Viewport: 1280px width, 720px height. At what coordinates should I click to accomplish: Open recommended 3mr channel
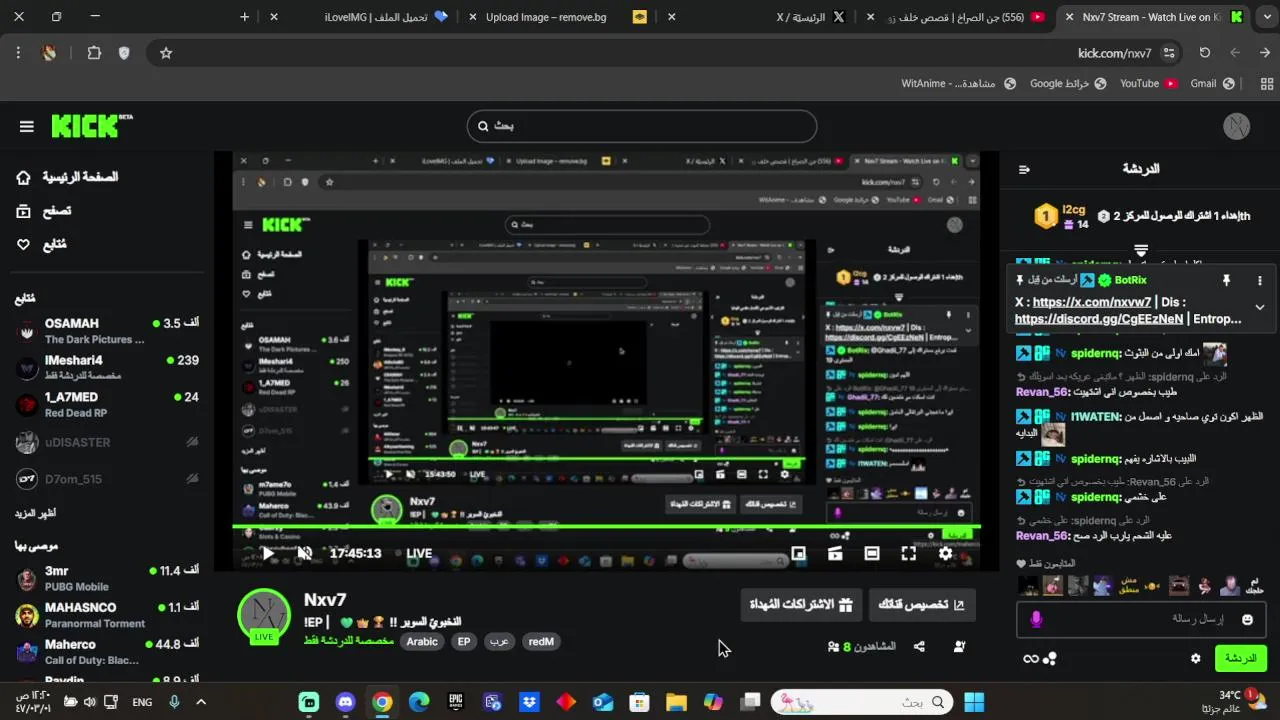[x=107, y=578]
